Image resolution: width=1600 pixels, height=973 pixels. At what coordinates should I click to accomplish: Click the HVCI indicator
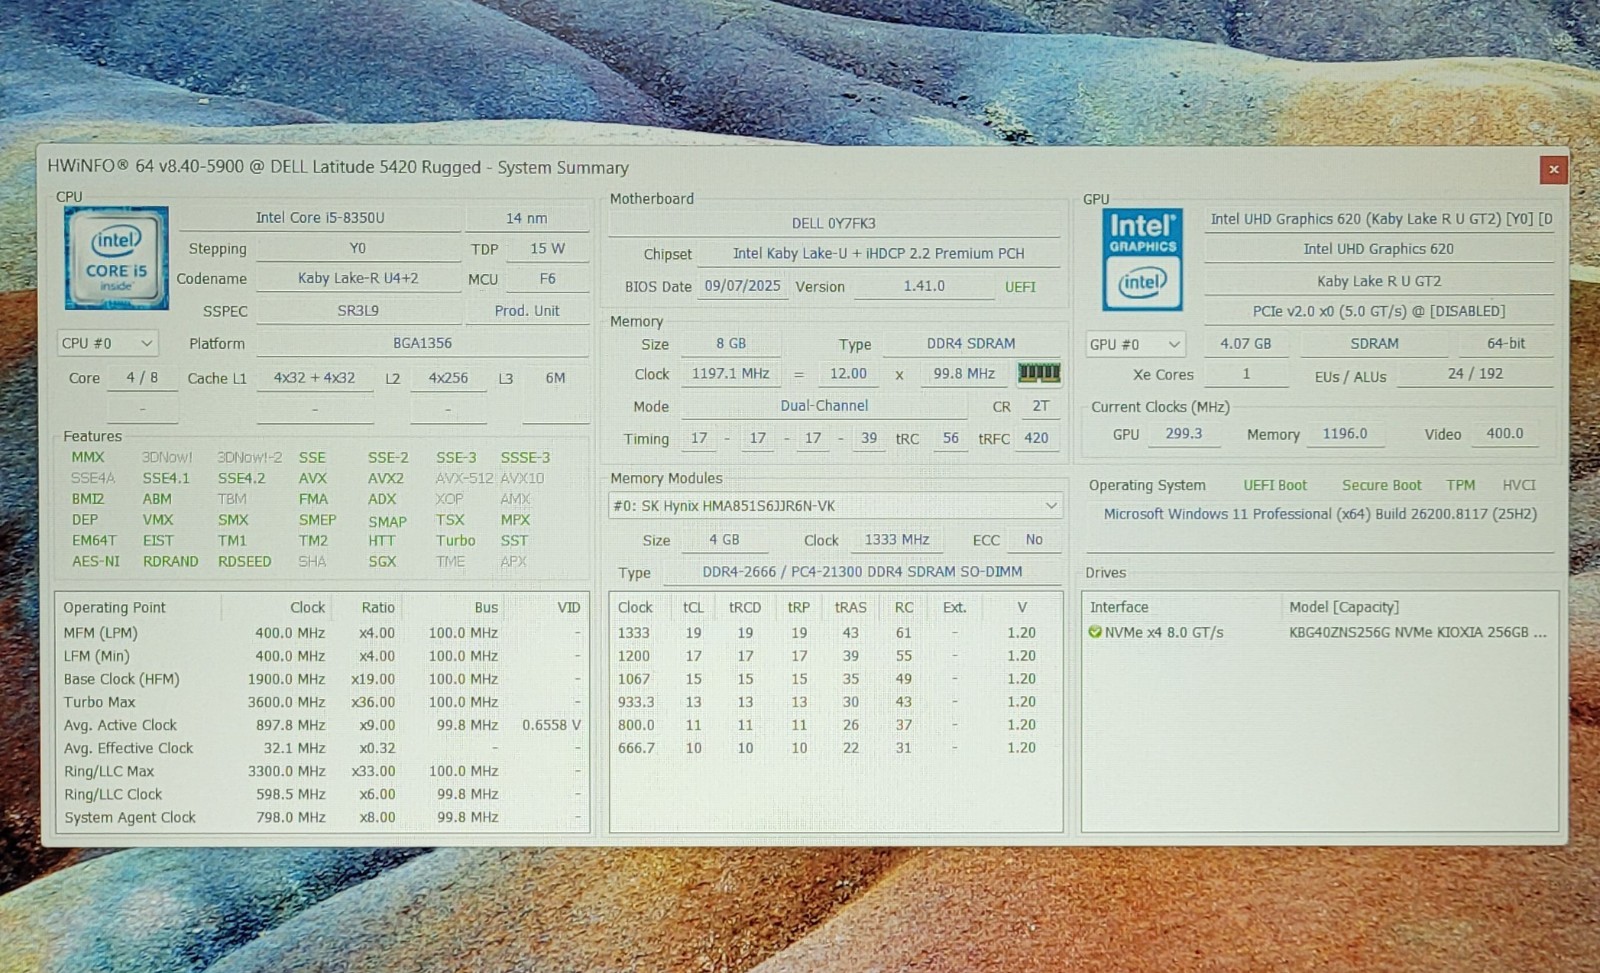click(1519, 485)
